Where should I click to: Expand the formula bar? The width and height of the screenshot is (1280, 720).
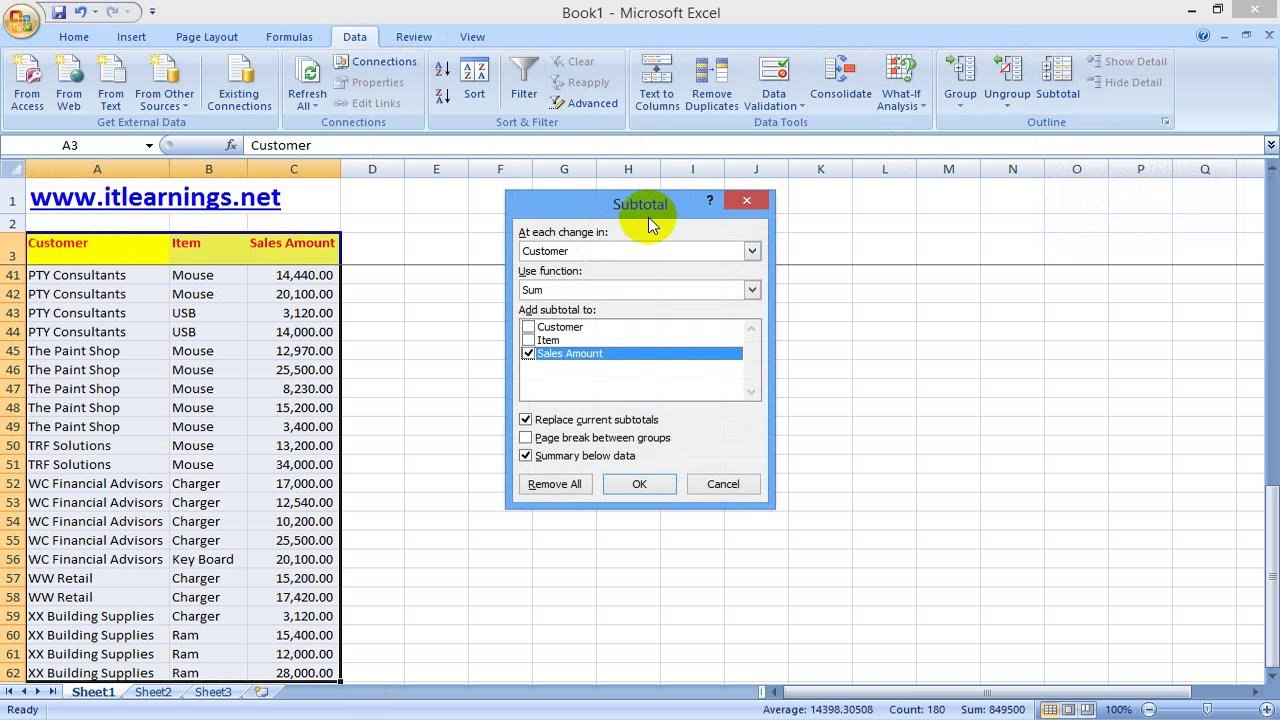1271,145
